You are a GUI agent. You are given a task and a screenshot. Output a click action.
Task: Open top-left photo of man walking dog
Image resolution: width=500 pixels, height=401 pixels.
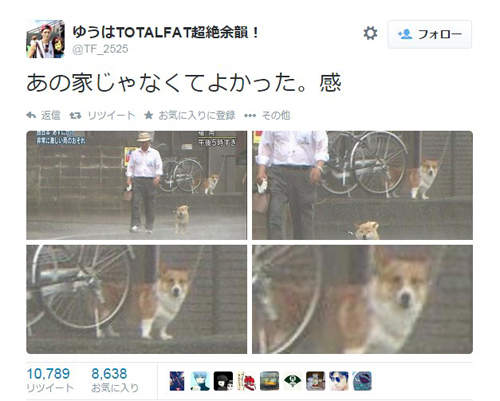click(x=137, y=185)
